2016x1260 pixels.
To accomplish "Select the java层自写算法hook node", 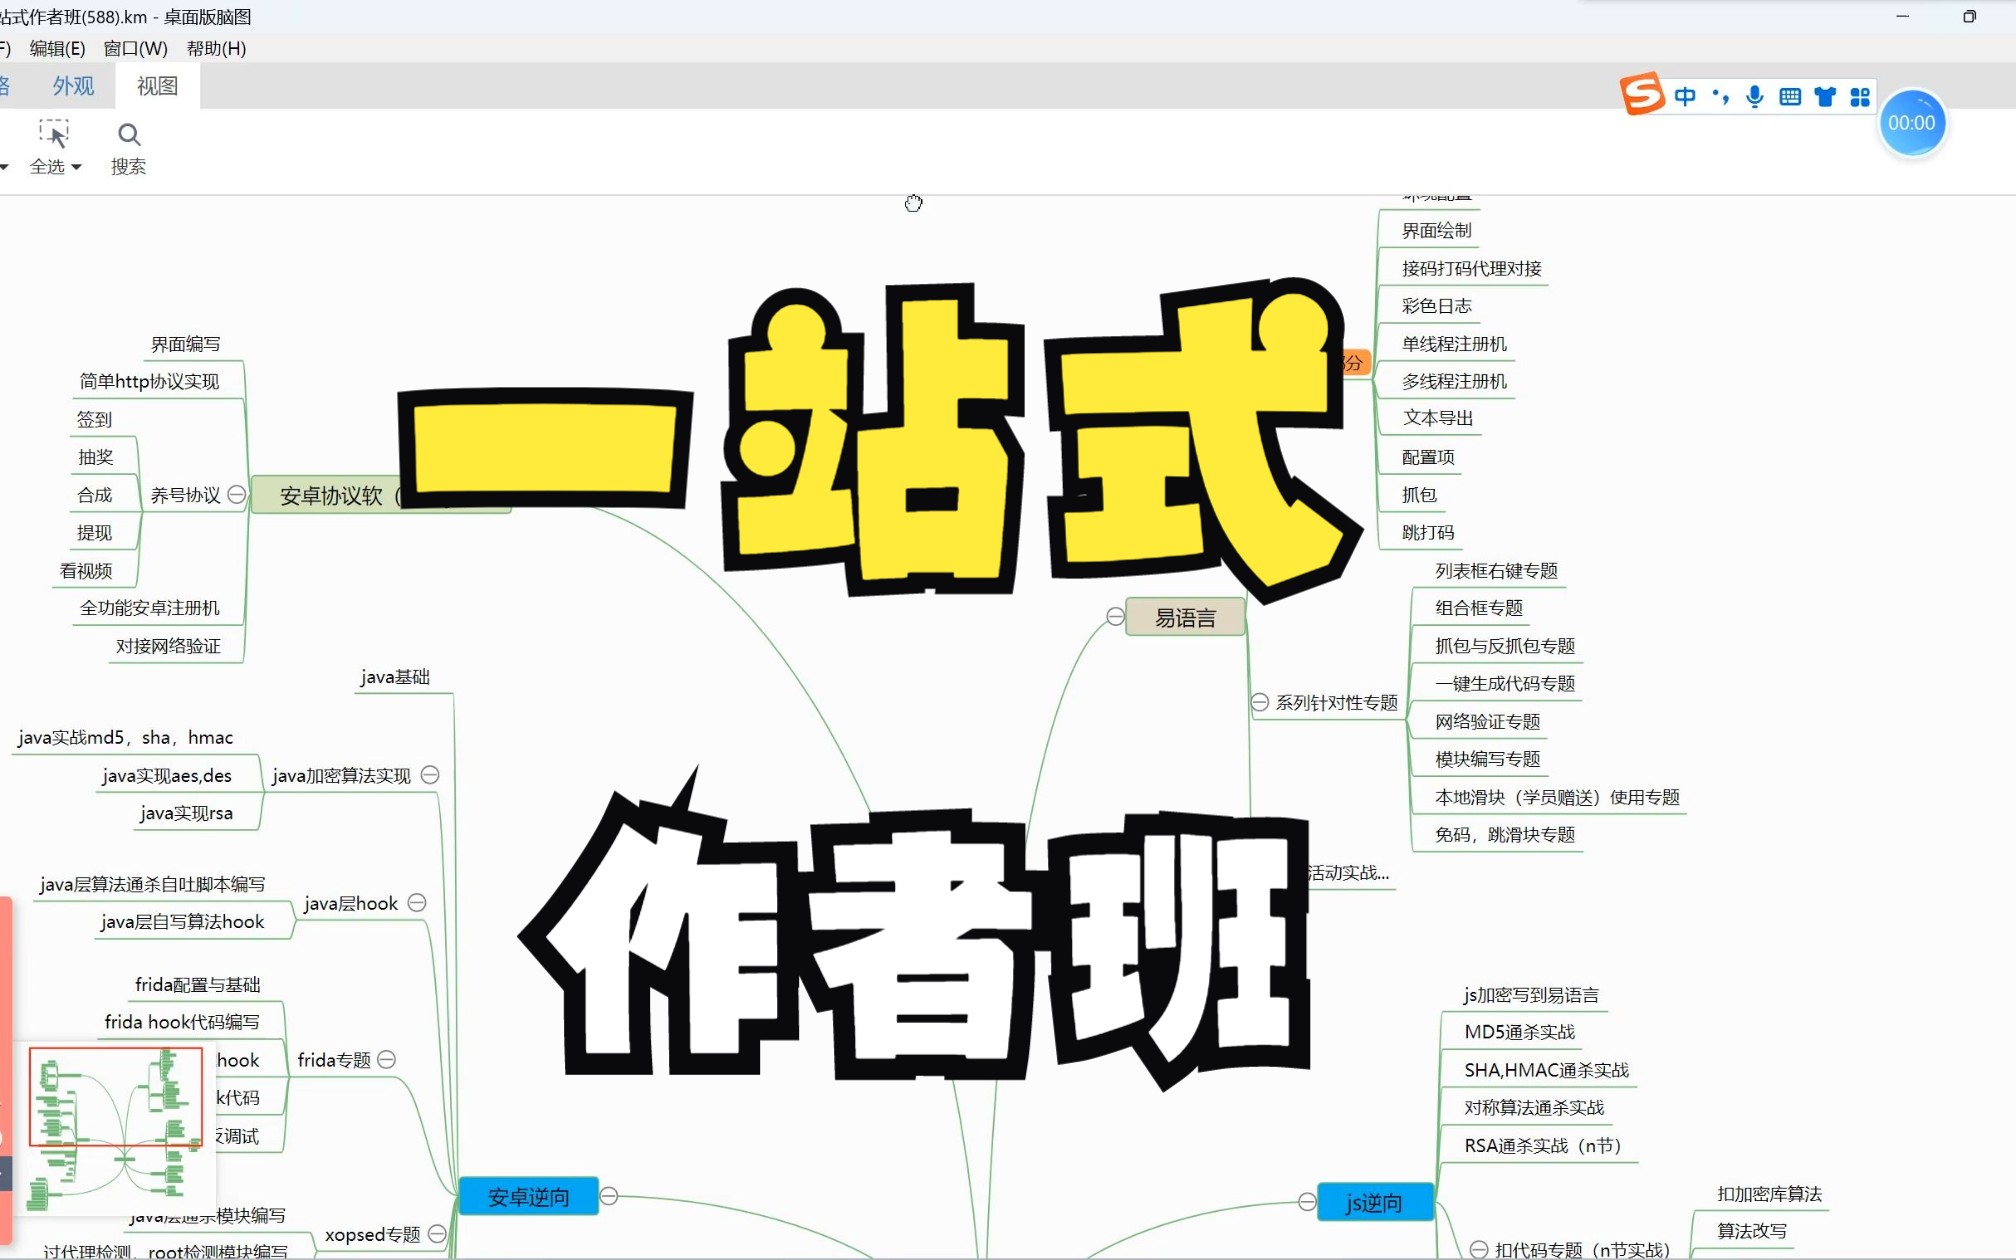I will point(182,922).
